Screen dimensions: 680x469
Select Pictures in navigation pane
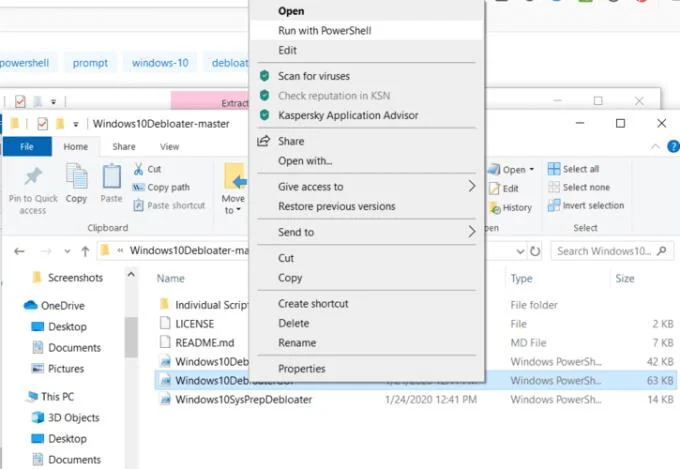[58, 369]
